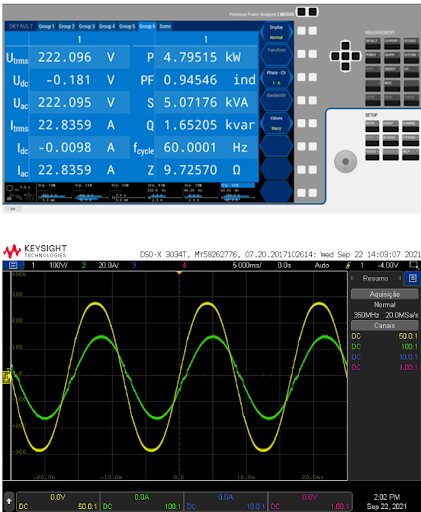Click the Z 9.72570 Ω reading
The height and width of the screenshot is (512, 421).
(196, 170)
